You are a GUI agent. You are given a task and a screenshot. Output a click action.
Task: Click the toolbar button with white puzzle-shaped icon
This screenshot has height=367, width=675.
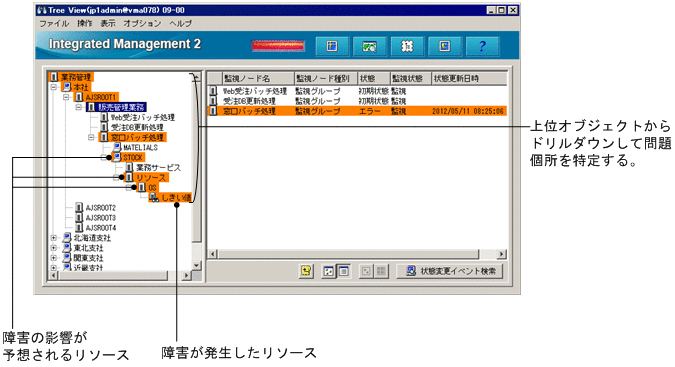pos(407,46)
